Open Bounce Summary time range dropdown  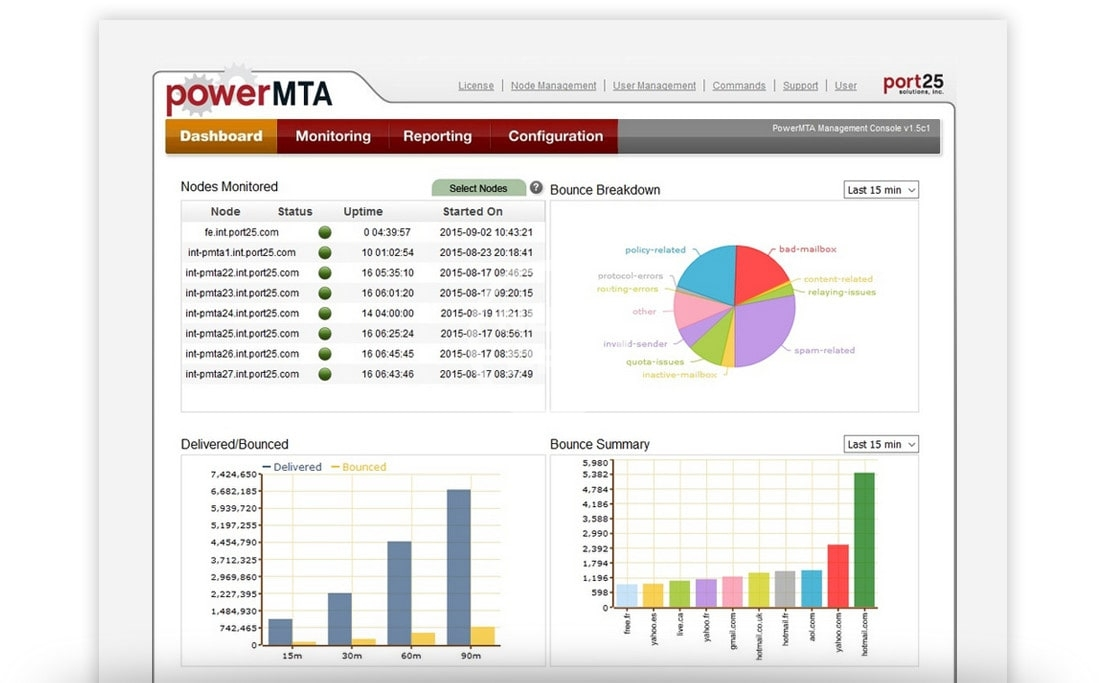pos(880,444)
